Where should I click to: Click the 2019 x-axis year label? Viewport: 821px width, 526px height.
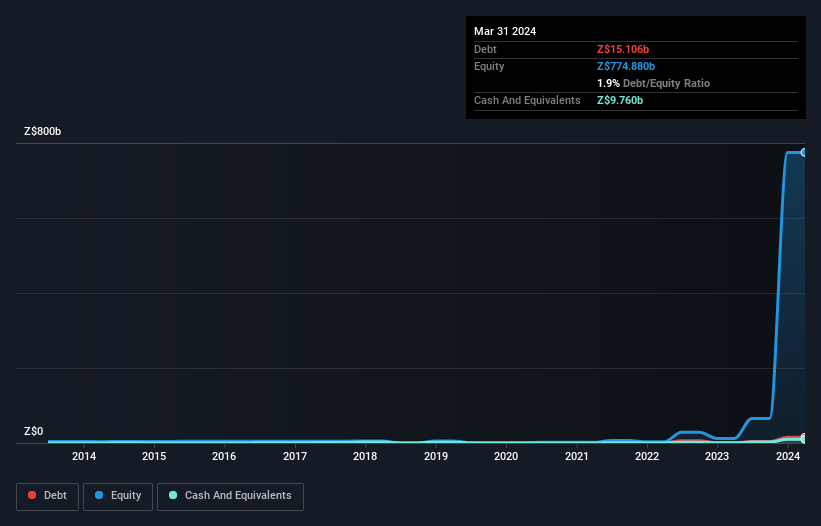pos(436,456)
